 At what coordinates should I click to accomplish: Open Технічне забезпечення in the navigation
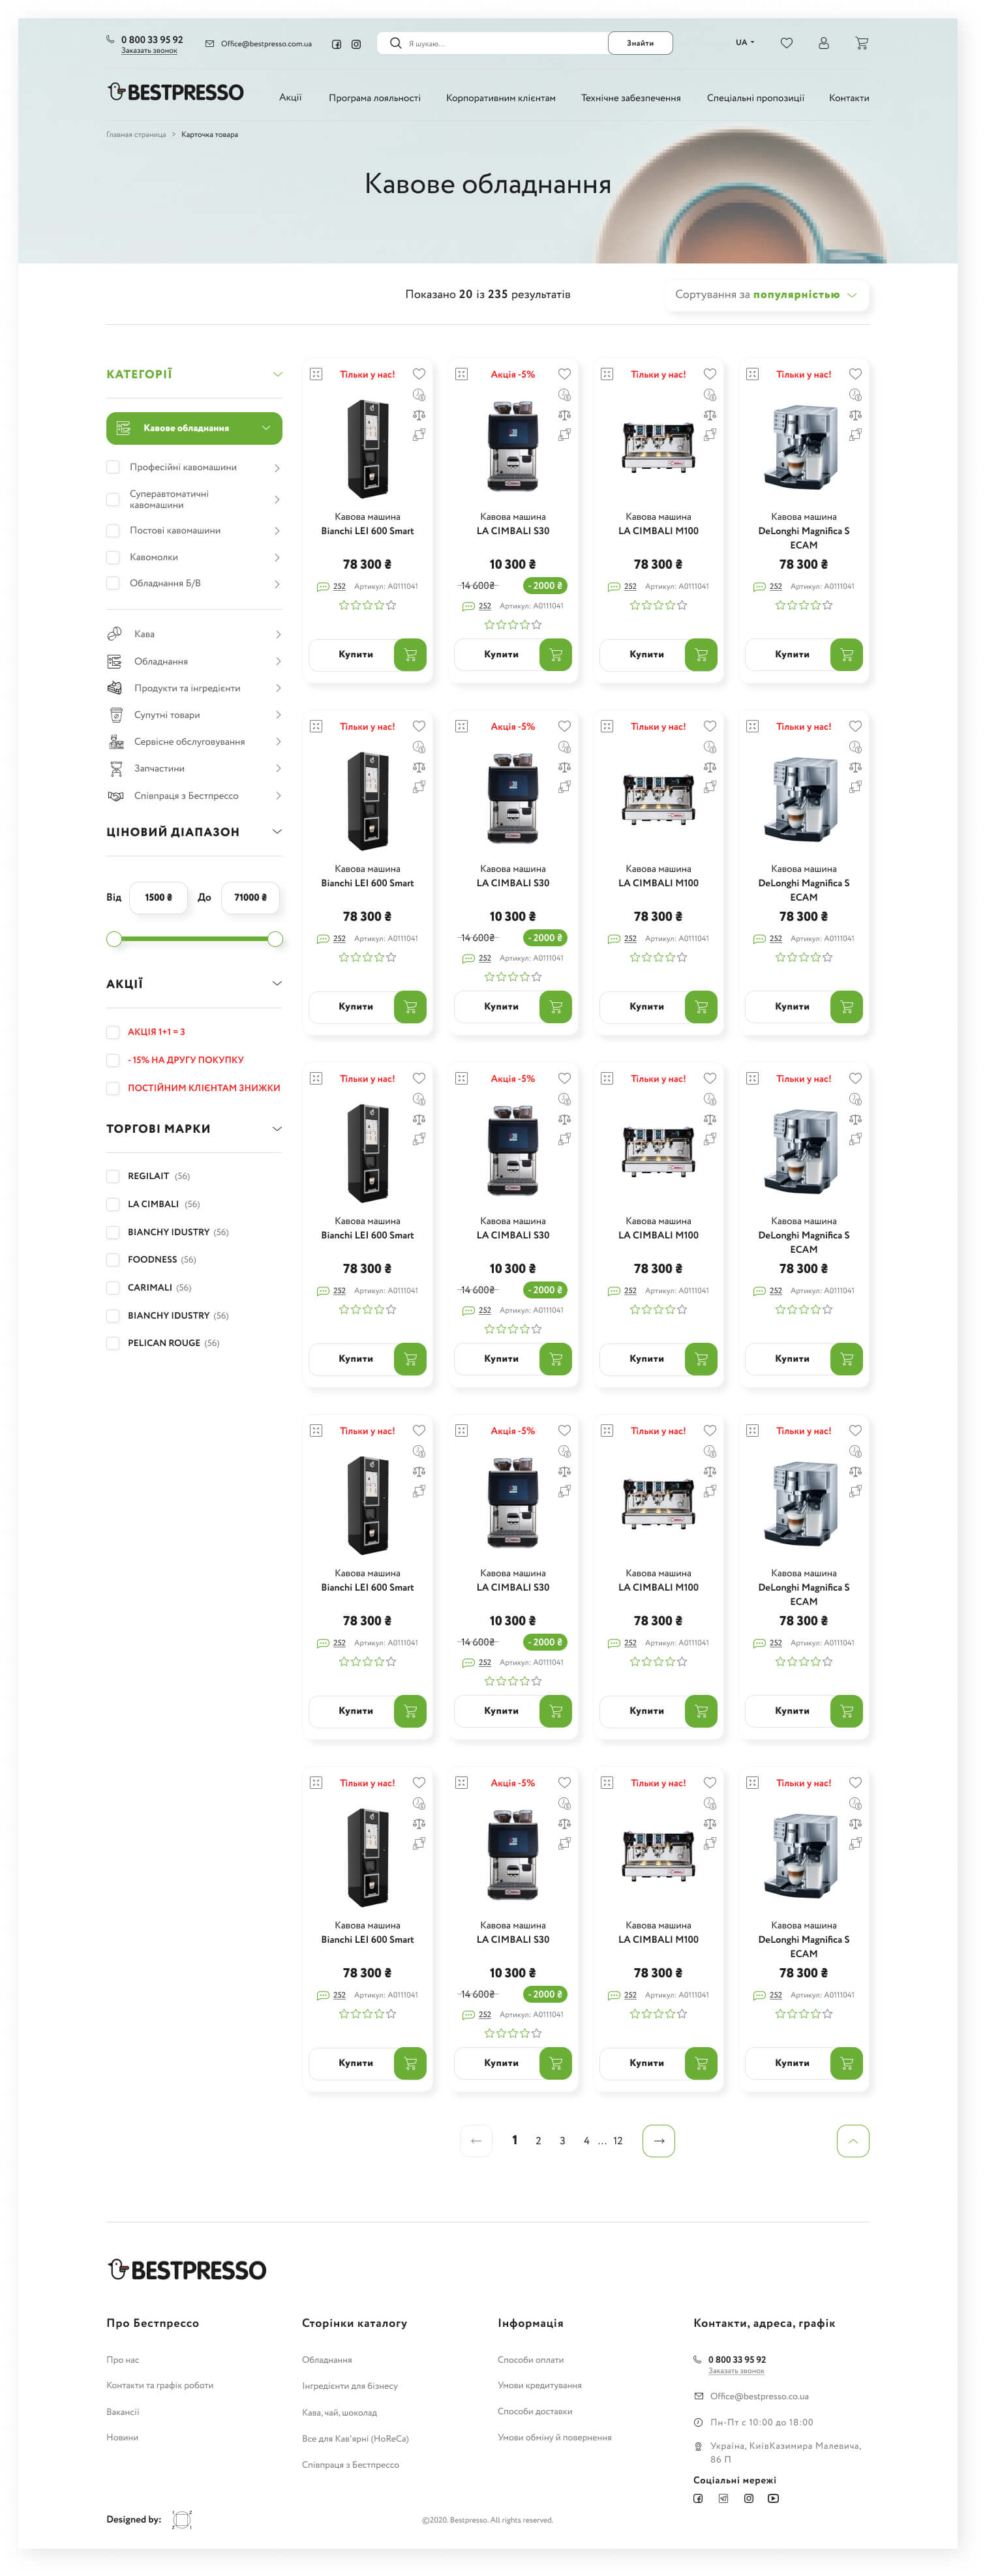[630, 98]
